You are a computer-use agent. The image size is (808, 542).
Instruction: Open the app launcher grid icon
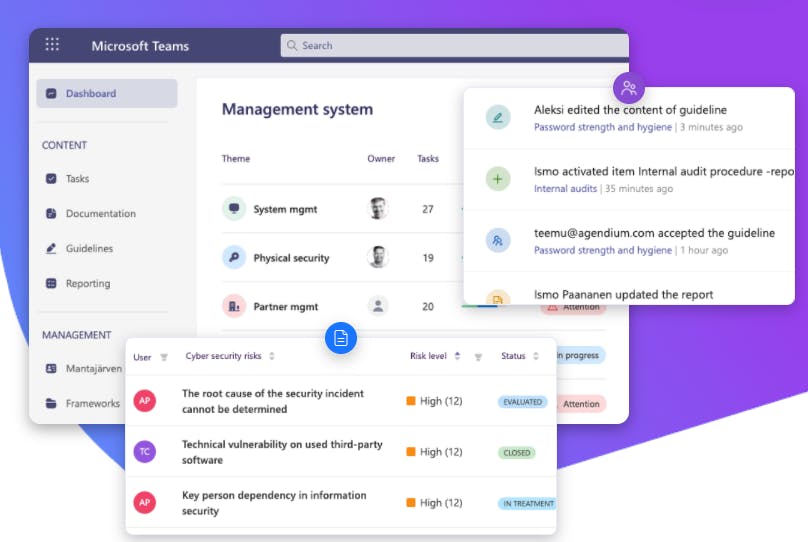pos(52,44)
